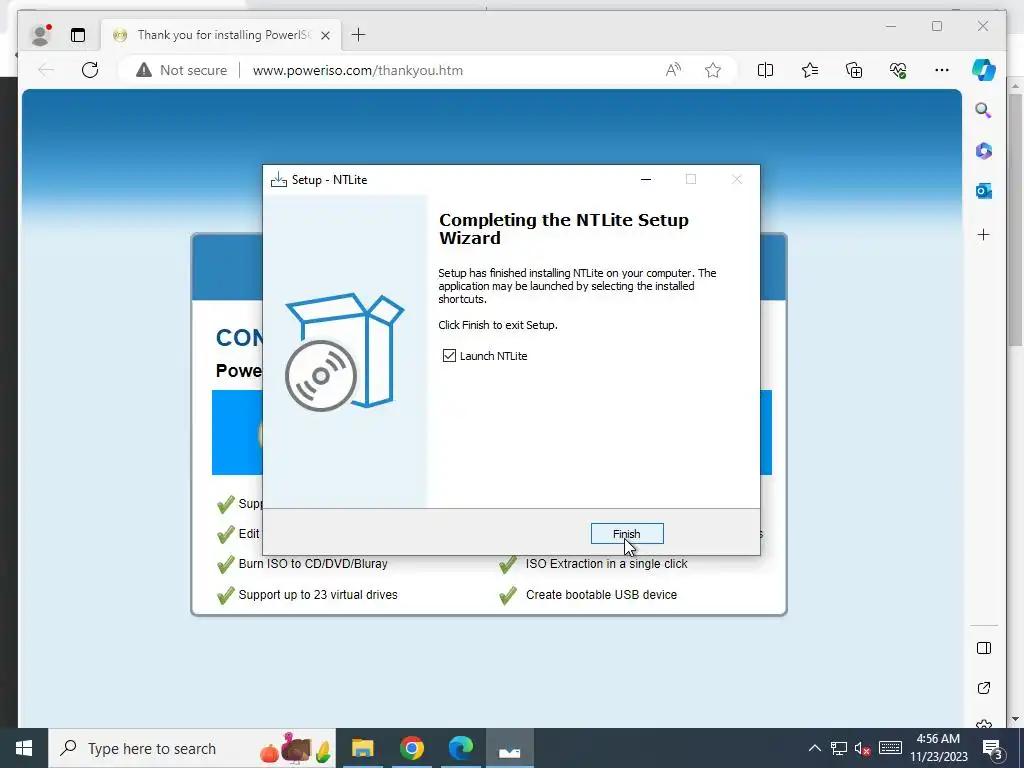
Task: Open Outlook from the Edge sidebar
Action: tap(984, 191)
